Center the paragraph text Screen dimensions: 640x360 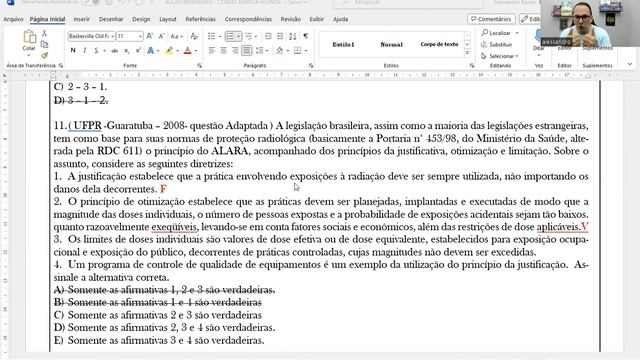click(223, 51)
